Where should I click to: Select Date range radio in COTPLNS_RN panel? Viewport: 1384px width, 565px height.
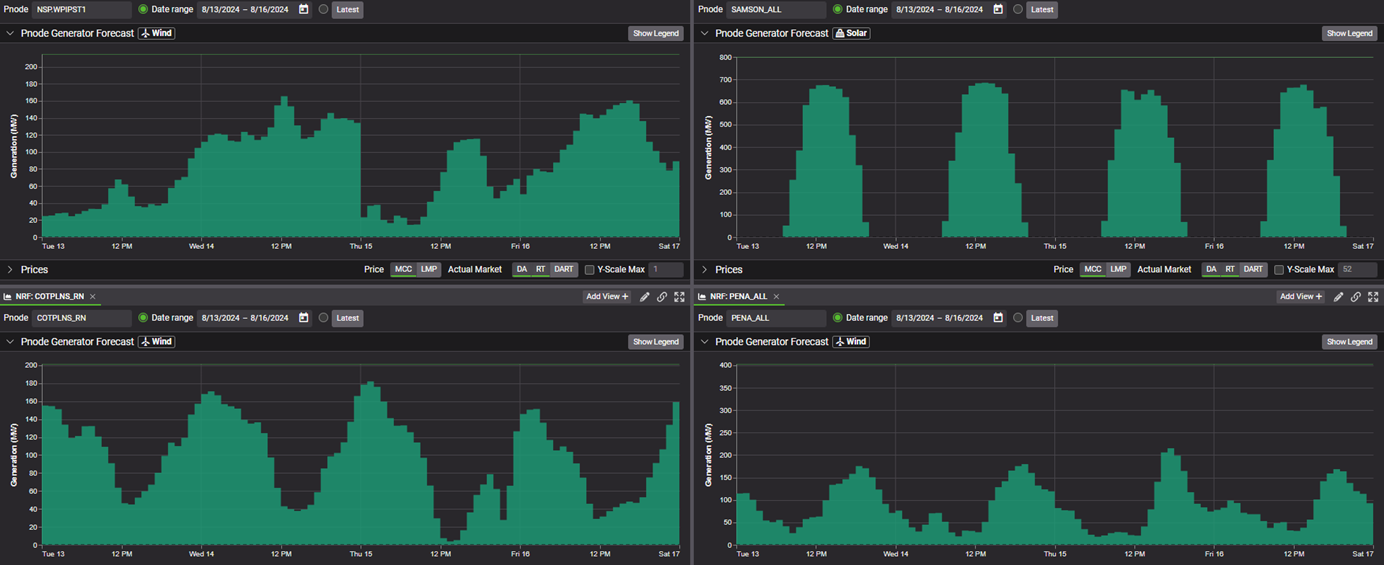143,318
